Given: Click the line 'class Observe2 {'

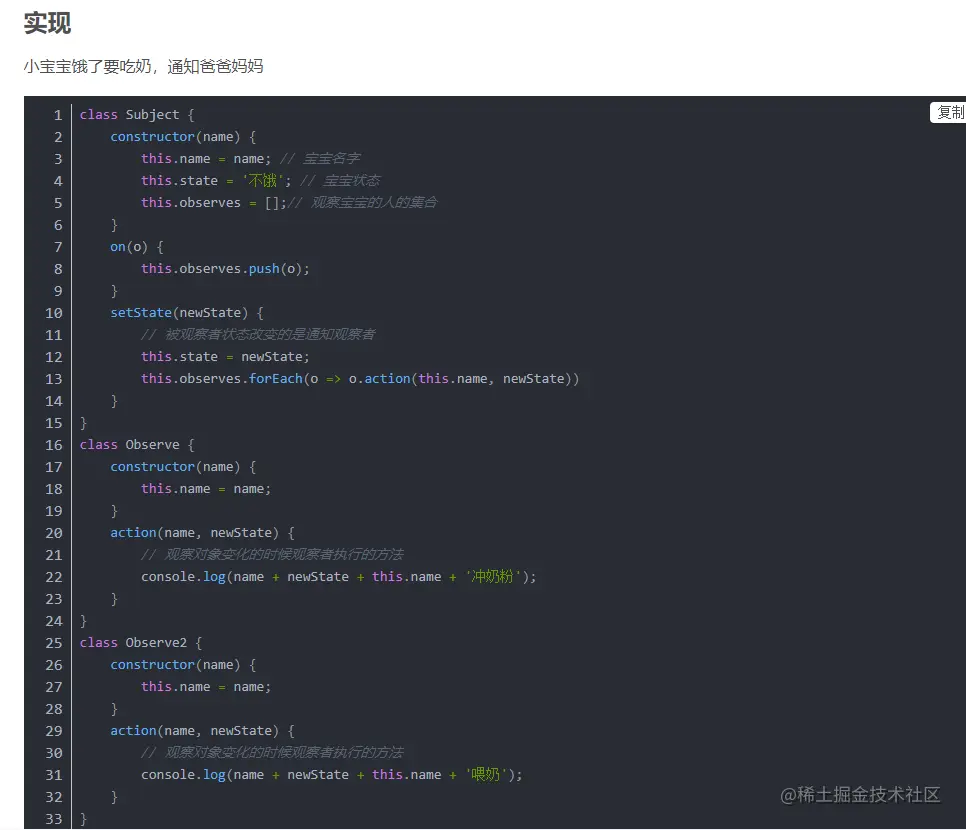Looking at the screenshot, I should [x=140, y=643].
